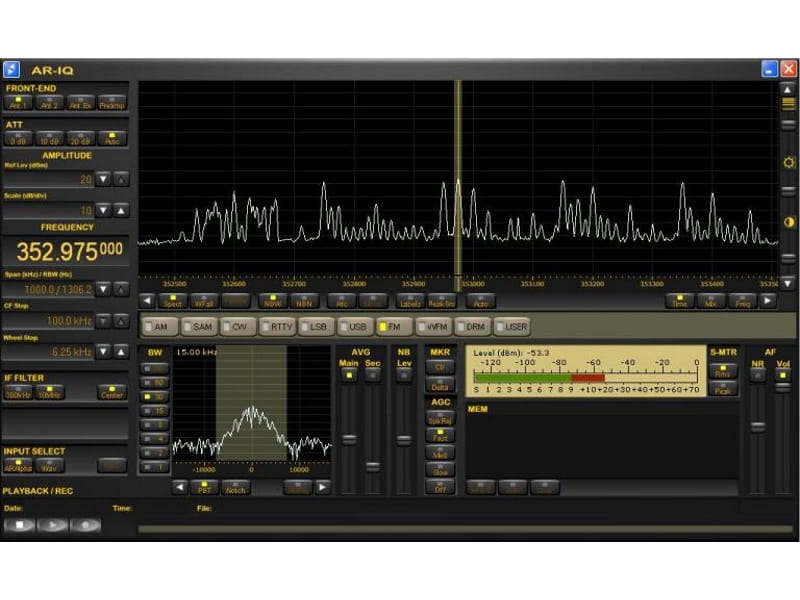
Task: Click the contrast half-circle icon
Action: [788, 222]
